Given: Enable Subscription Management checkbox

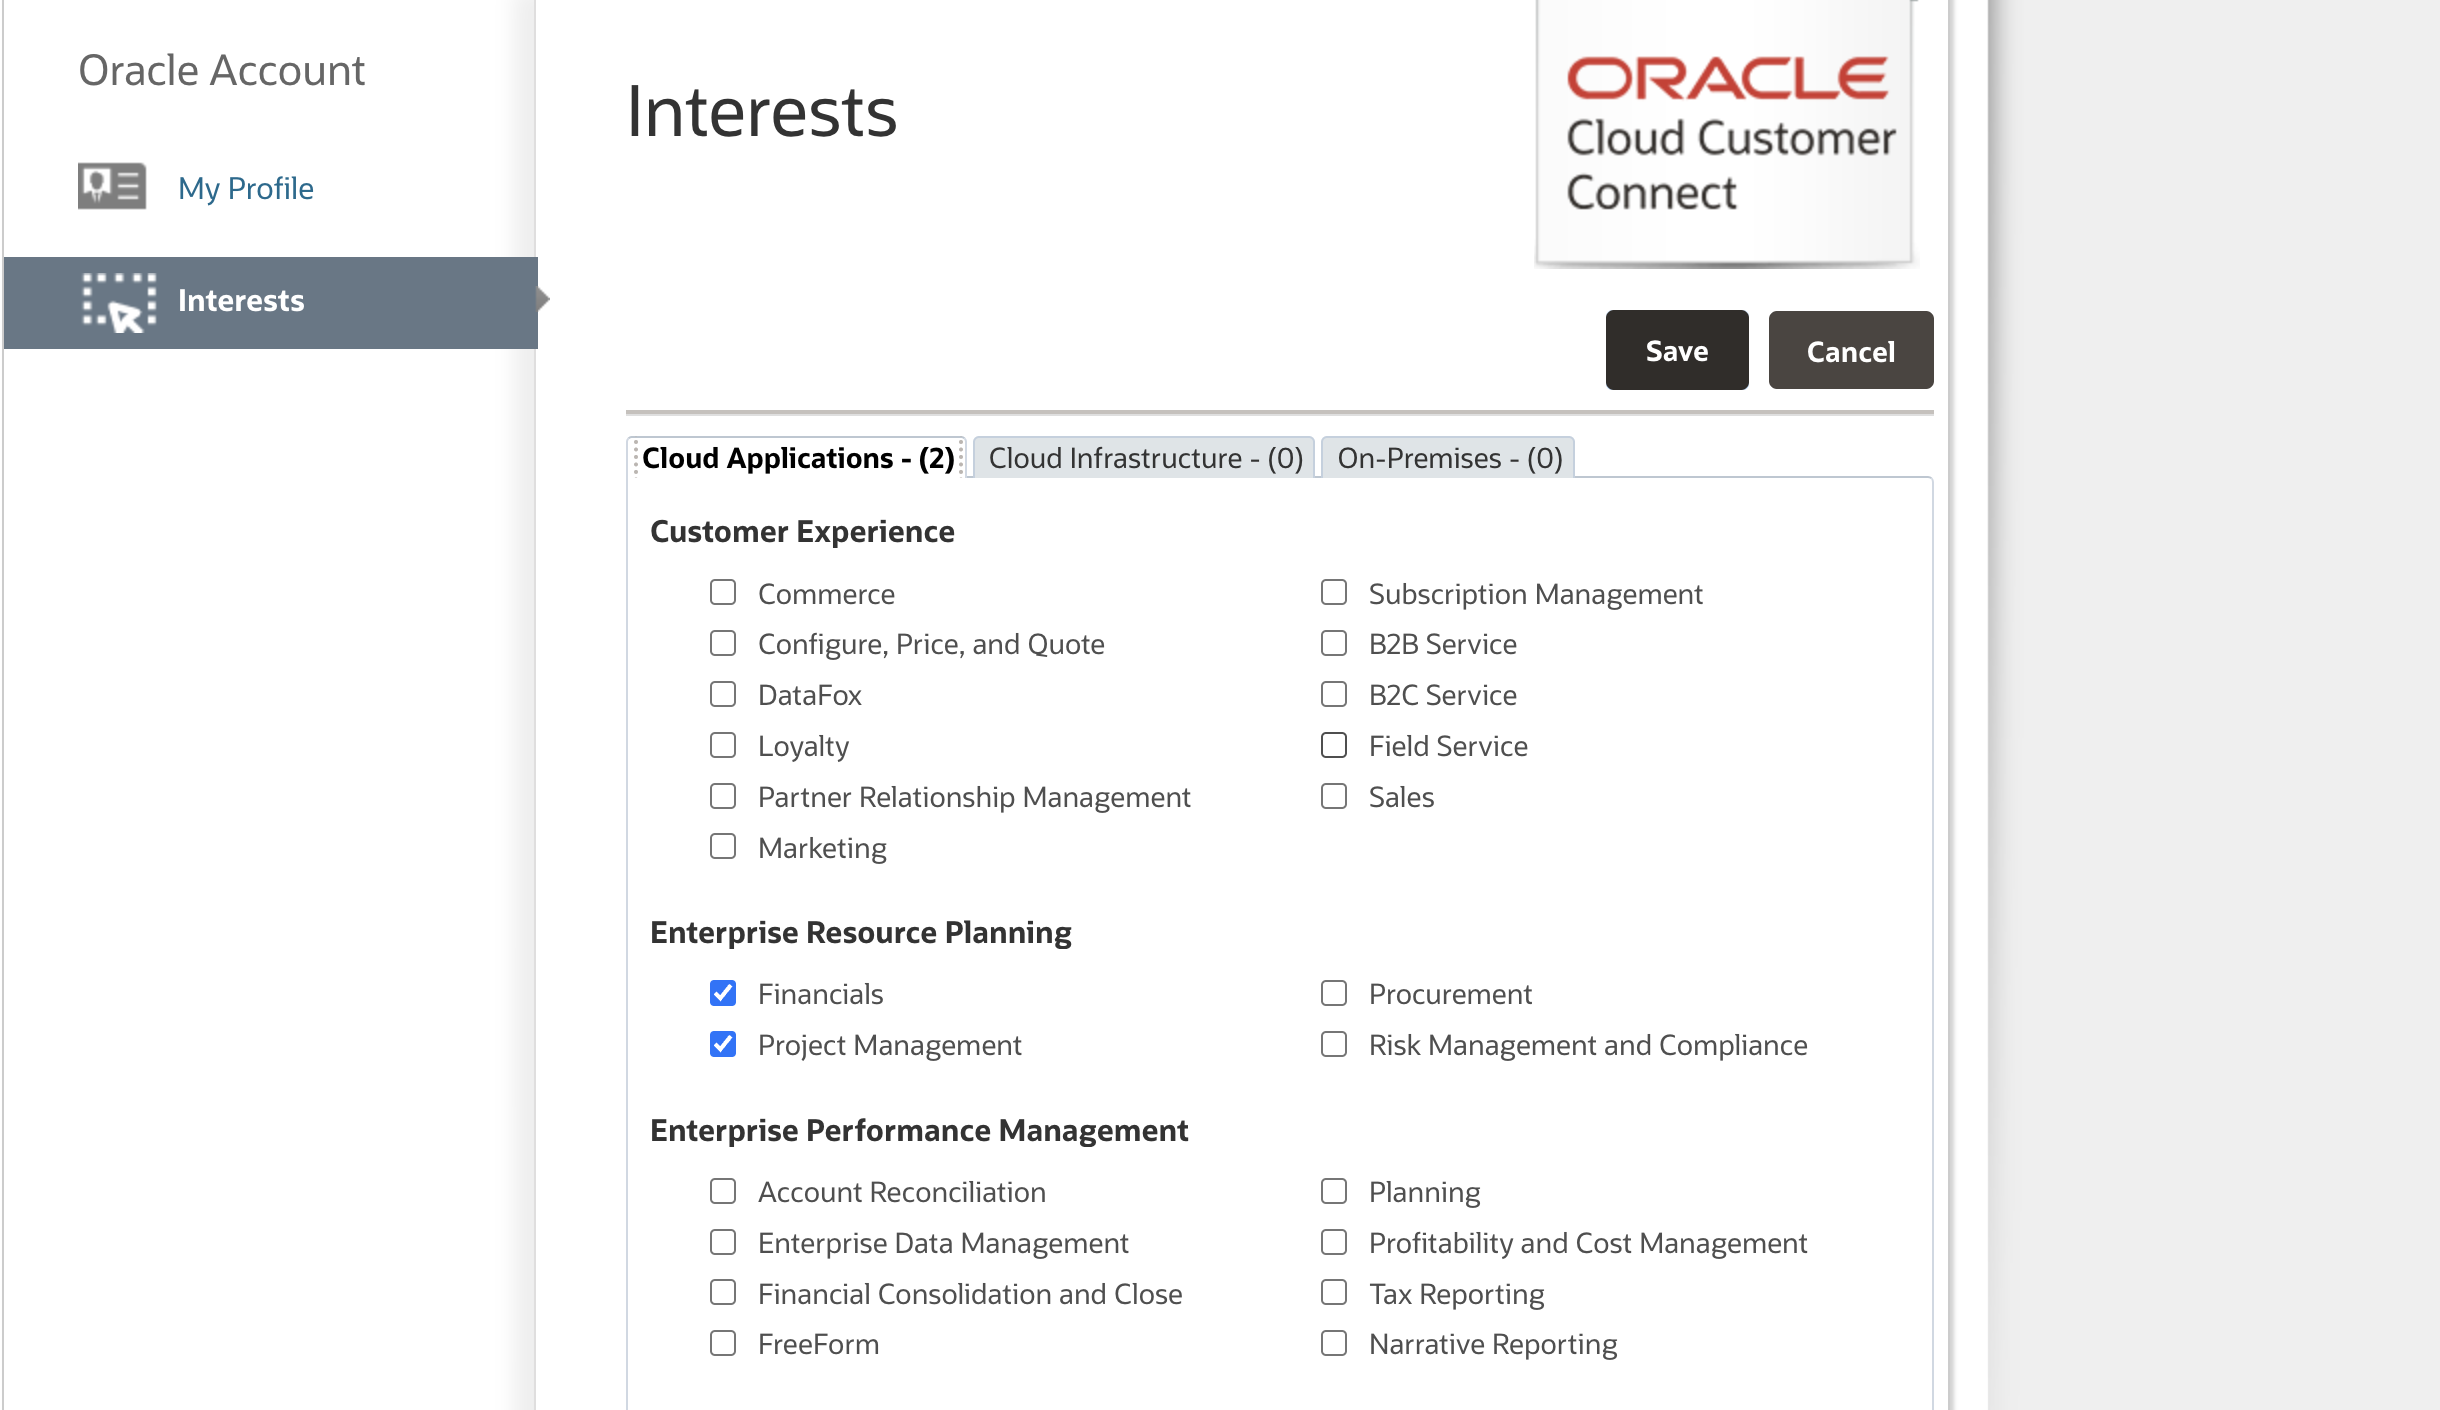Looking at the screenshot, I should 1334,592.
